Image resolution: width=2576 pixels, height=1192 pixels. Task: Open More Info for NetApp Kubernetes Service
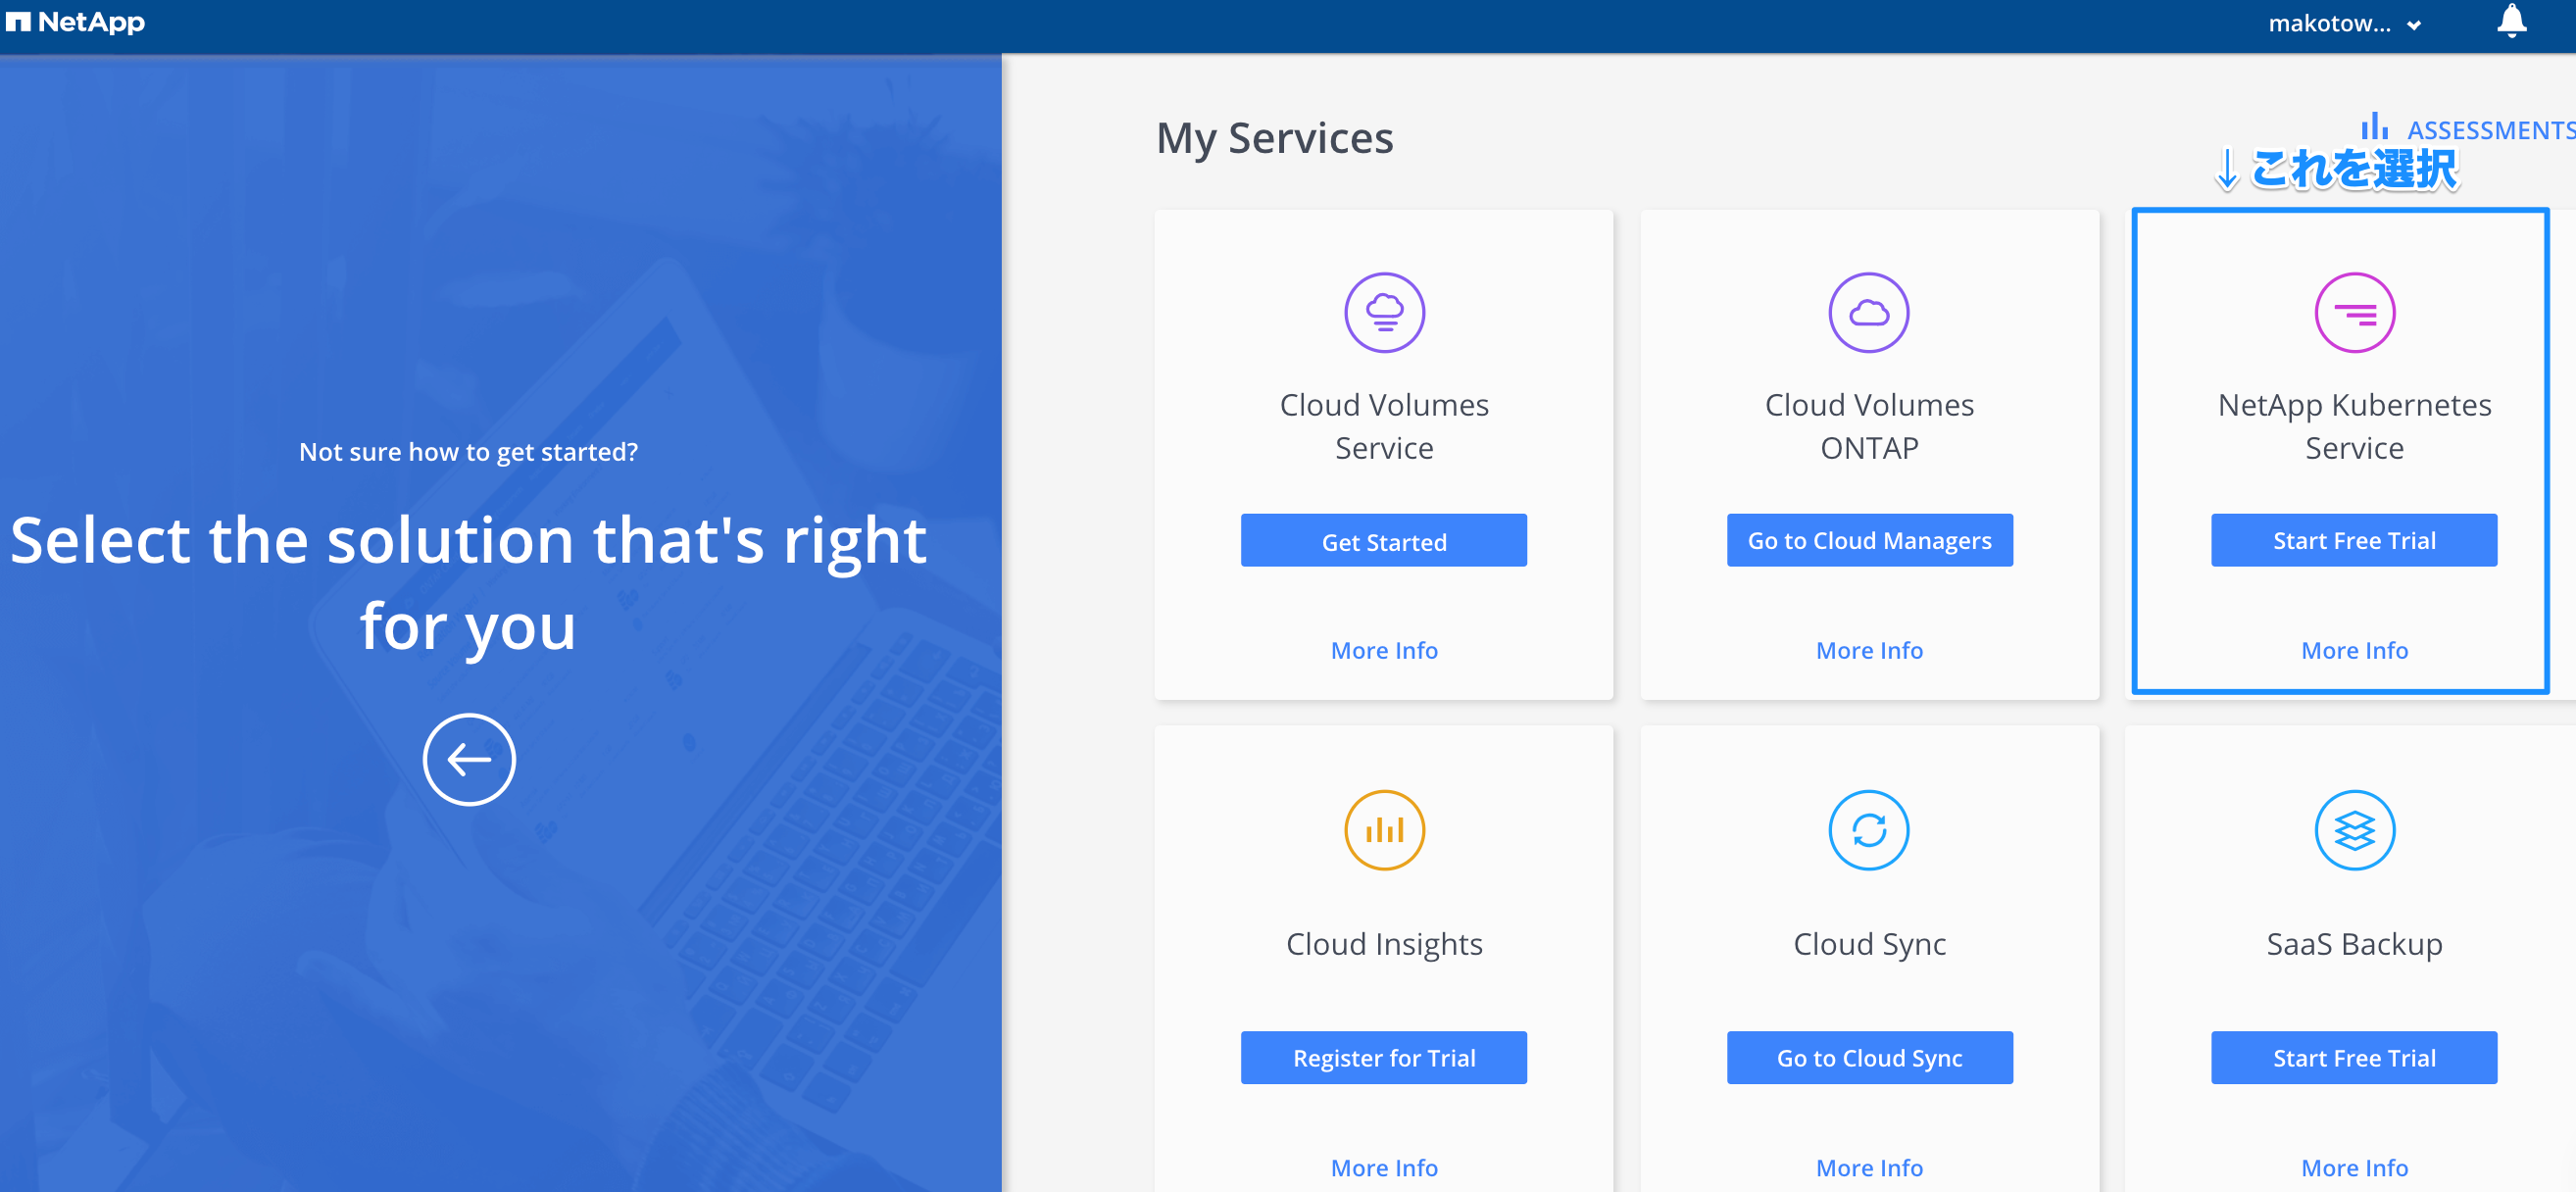click(2354, 650)
